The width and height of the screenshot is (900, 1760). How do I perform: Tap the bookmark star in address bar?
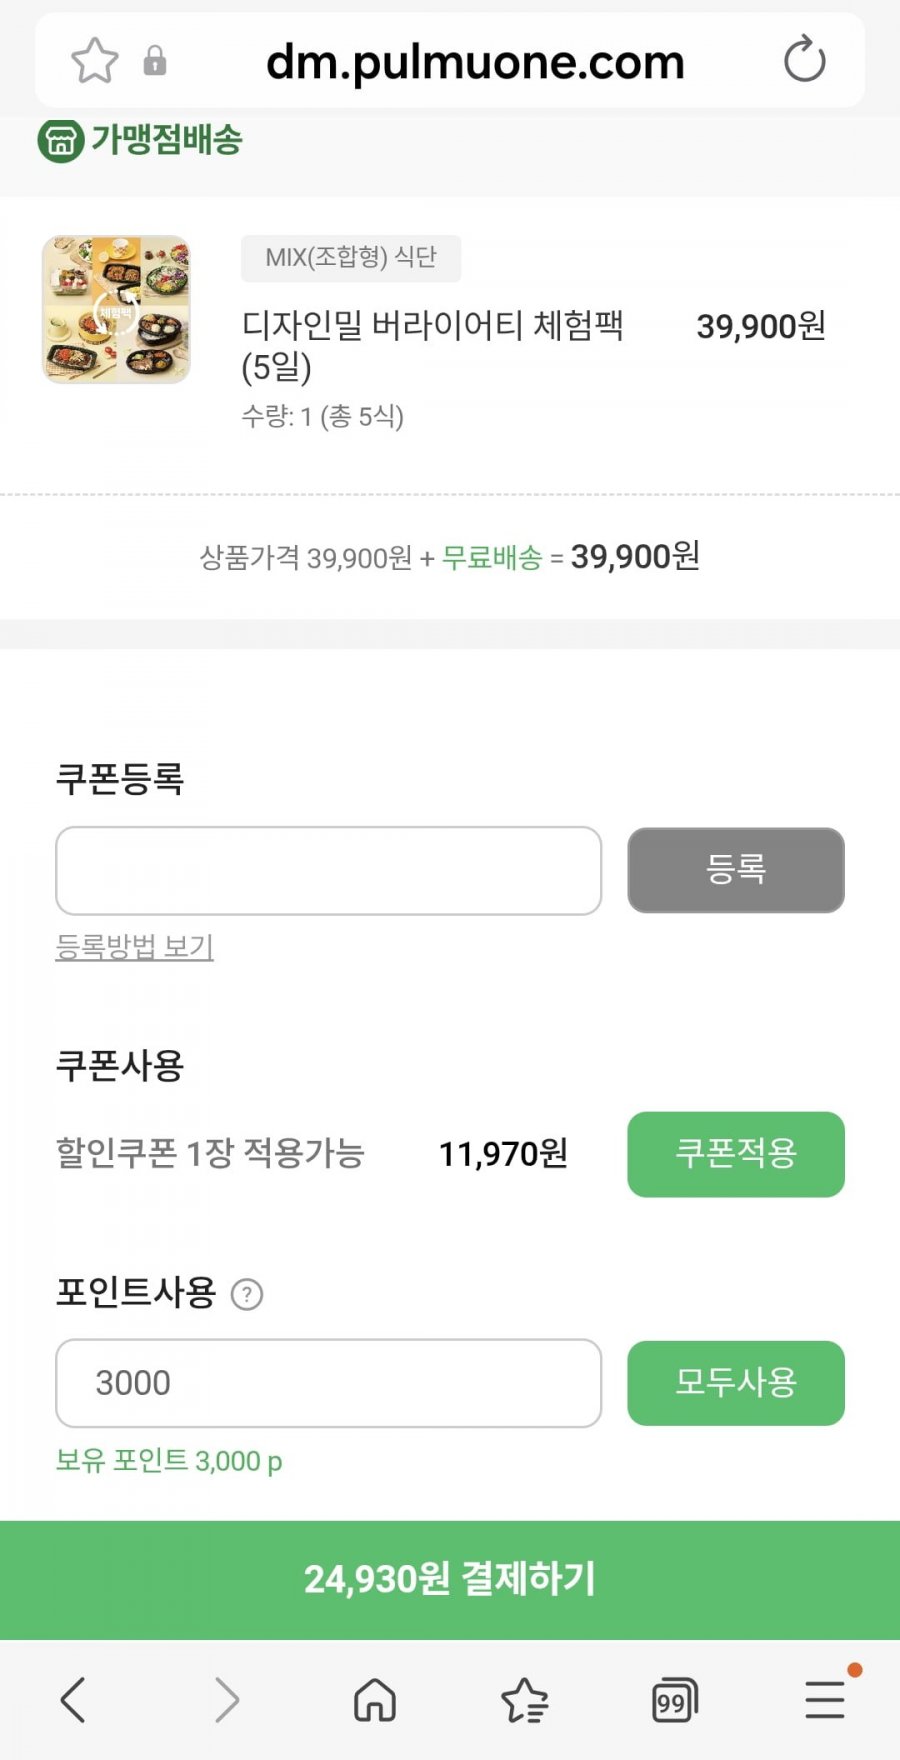click(x=95, y=61)
